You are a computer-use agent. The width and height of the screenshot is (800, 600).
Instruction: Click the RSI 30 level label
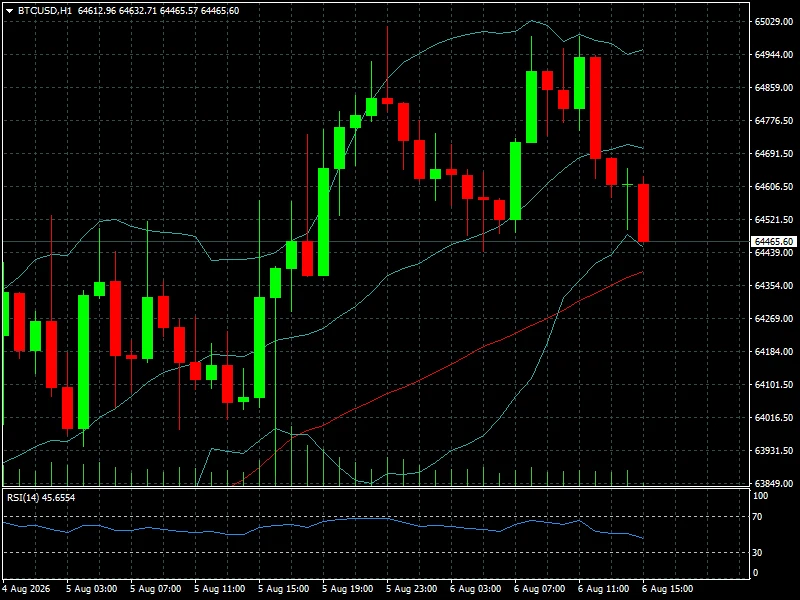click(x=757, y=553)
